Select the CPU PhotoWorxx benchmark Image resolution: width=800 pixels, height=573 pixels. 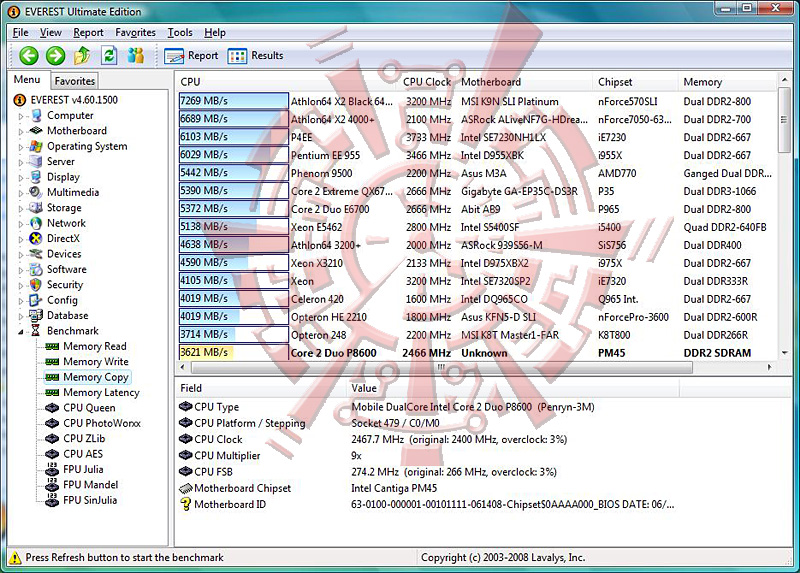coord(102,423)
